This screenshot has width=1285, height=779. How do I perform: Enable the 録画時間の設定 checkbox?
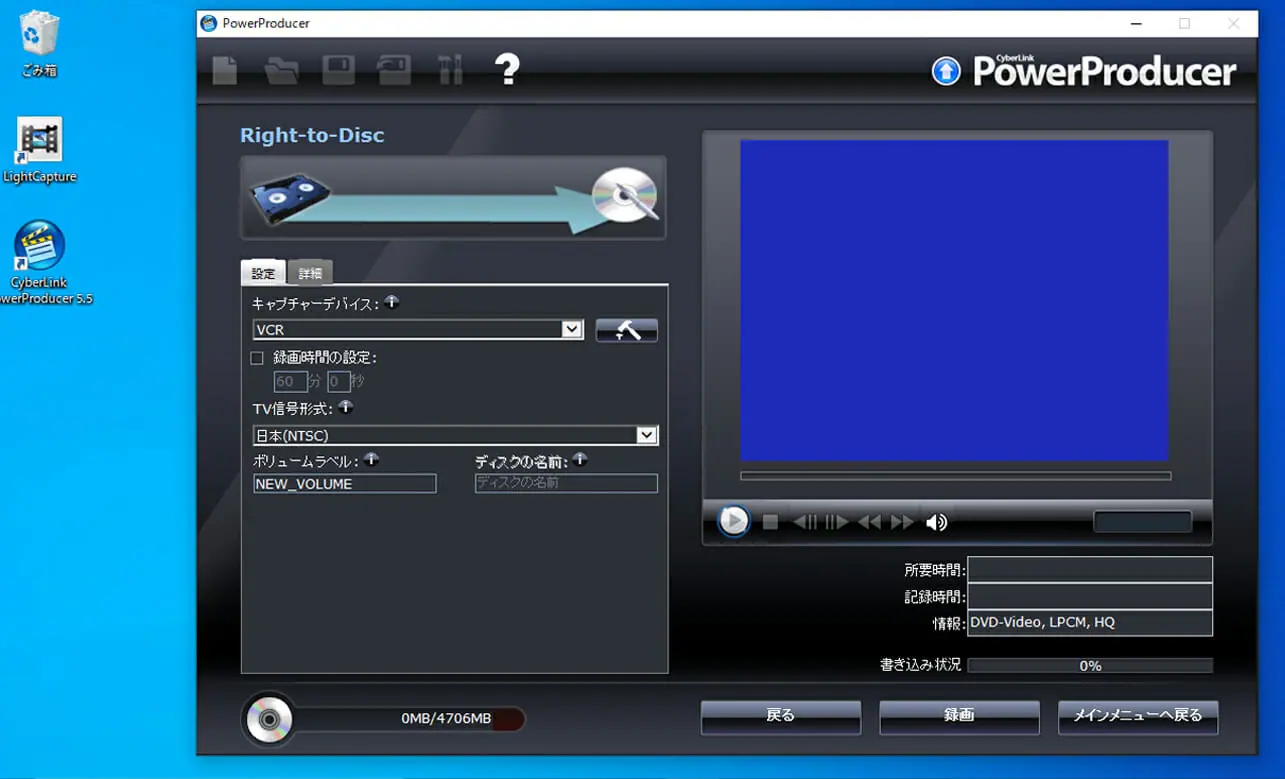[x=257, y=358]
